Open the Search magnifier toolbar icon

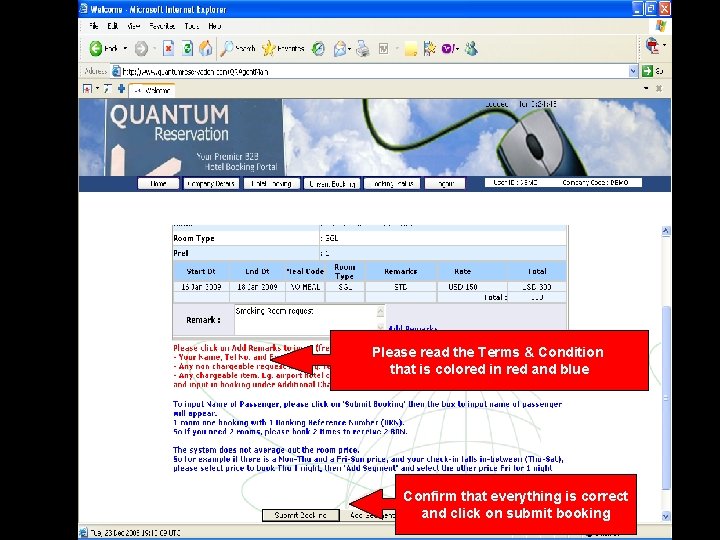(227, 48)
